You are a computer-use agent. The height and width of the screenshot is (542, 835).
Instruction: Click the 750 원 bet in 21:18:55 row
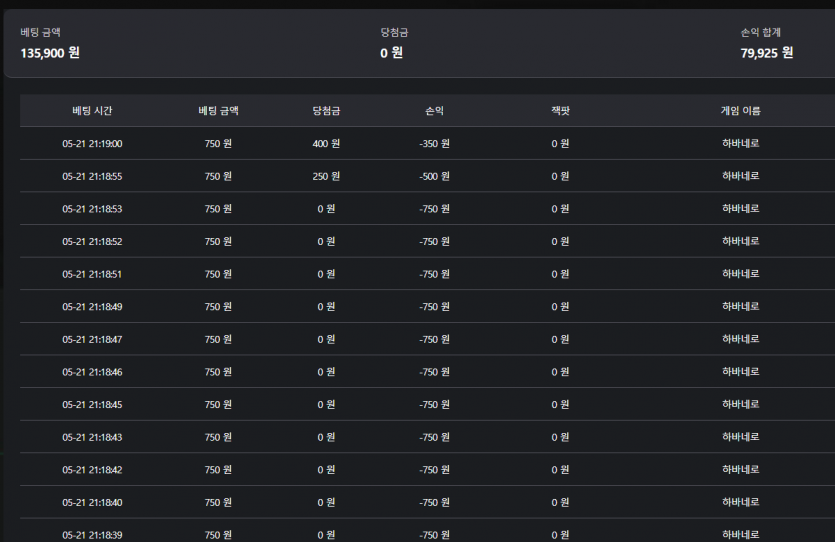point(218,176)
